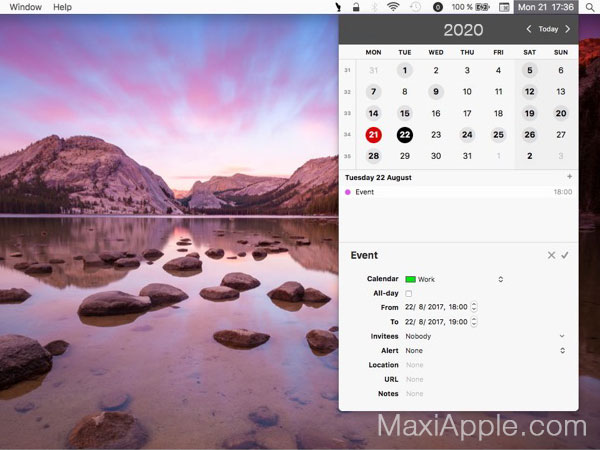Add a new event with the plus icon
Screen dimensions: 600x450
569,176
